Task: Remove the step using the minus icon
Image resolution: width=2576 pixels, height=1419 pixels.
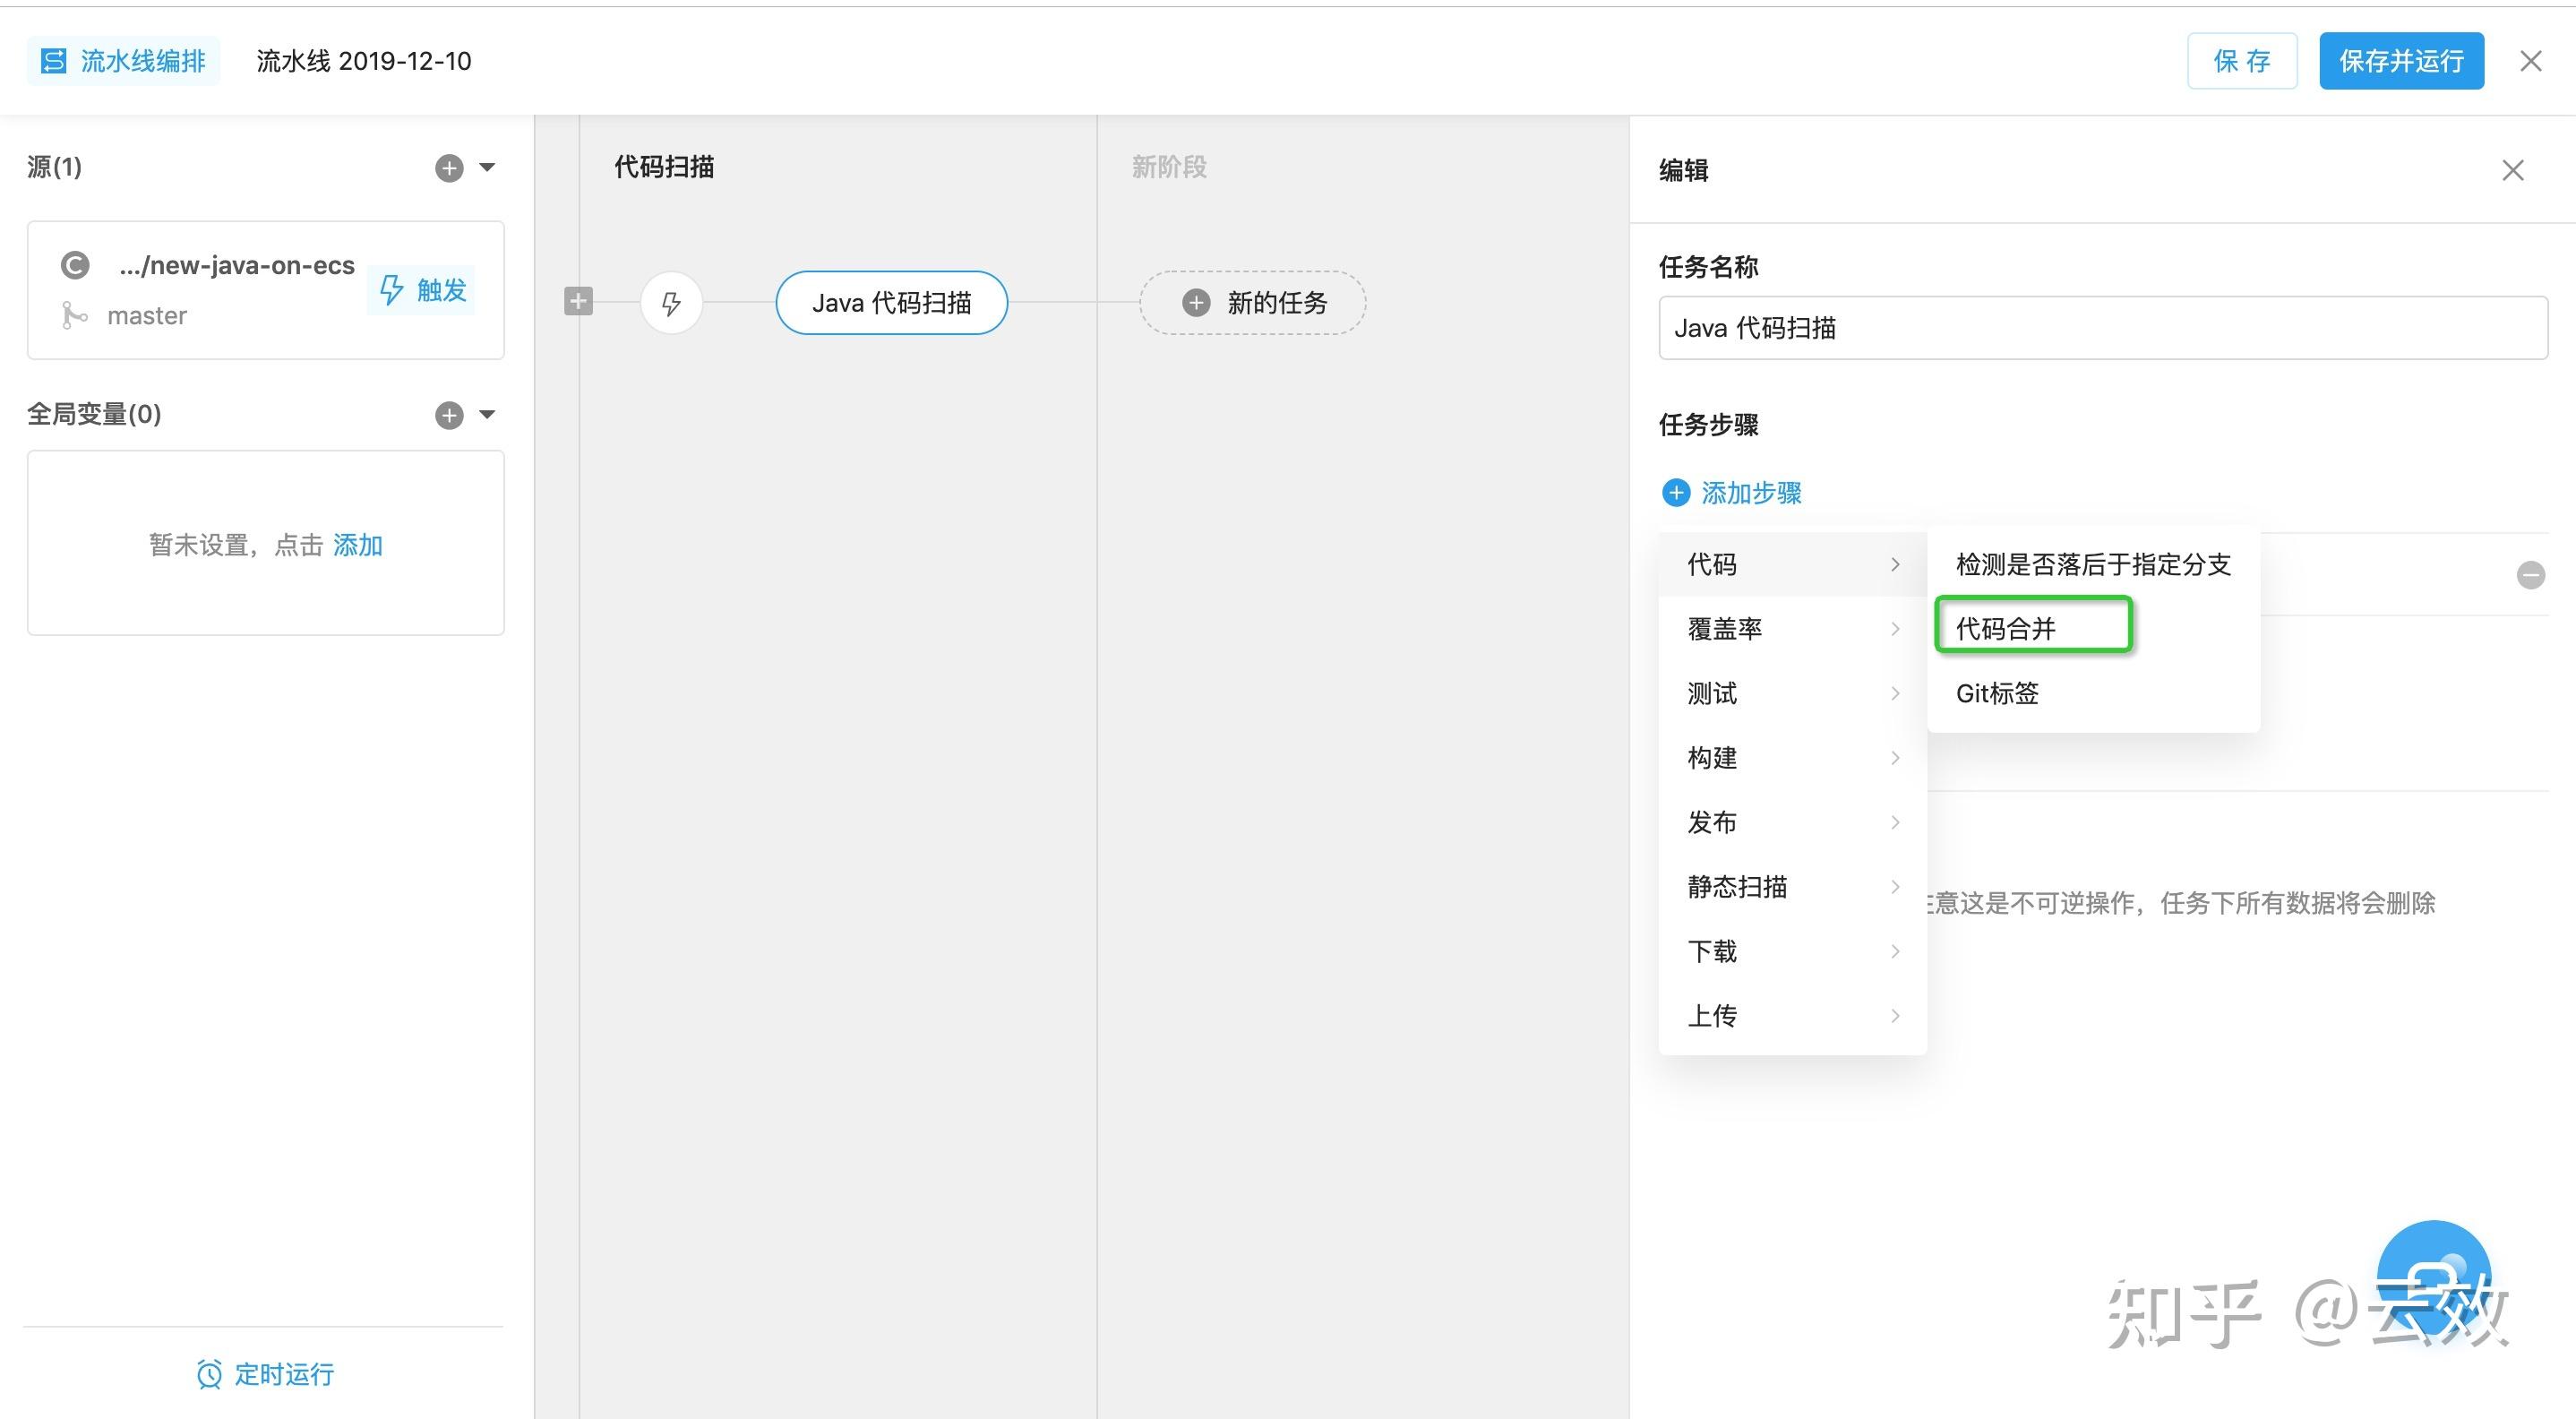Action: (x=2531, y=574)
